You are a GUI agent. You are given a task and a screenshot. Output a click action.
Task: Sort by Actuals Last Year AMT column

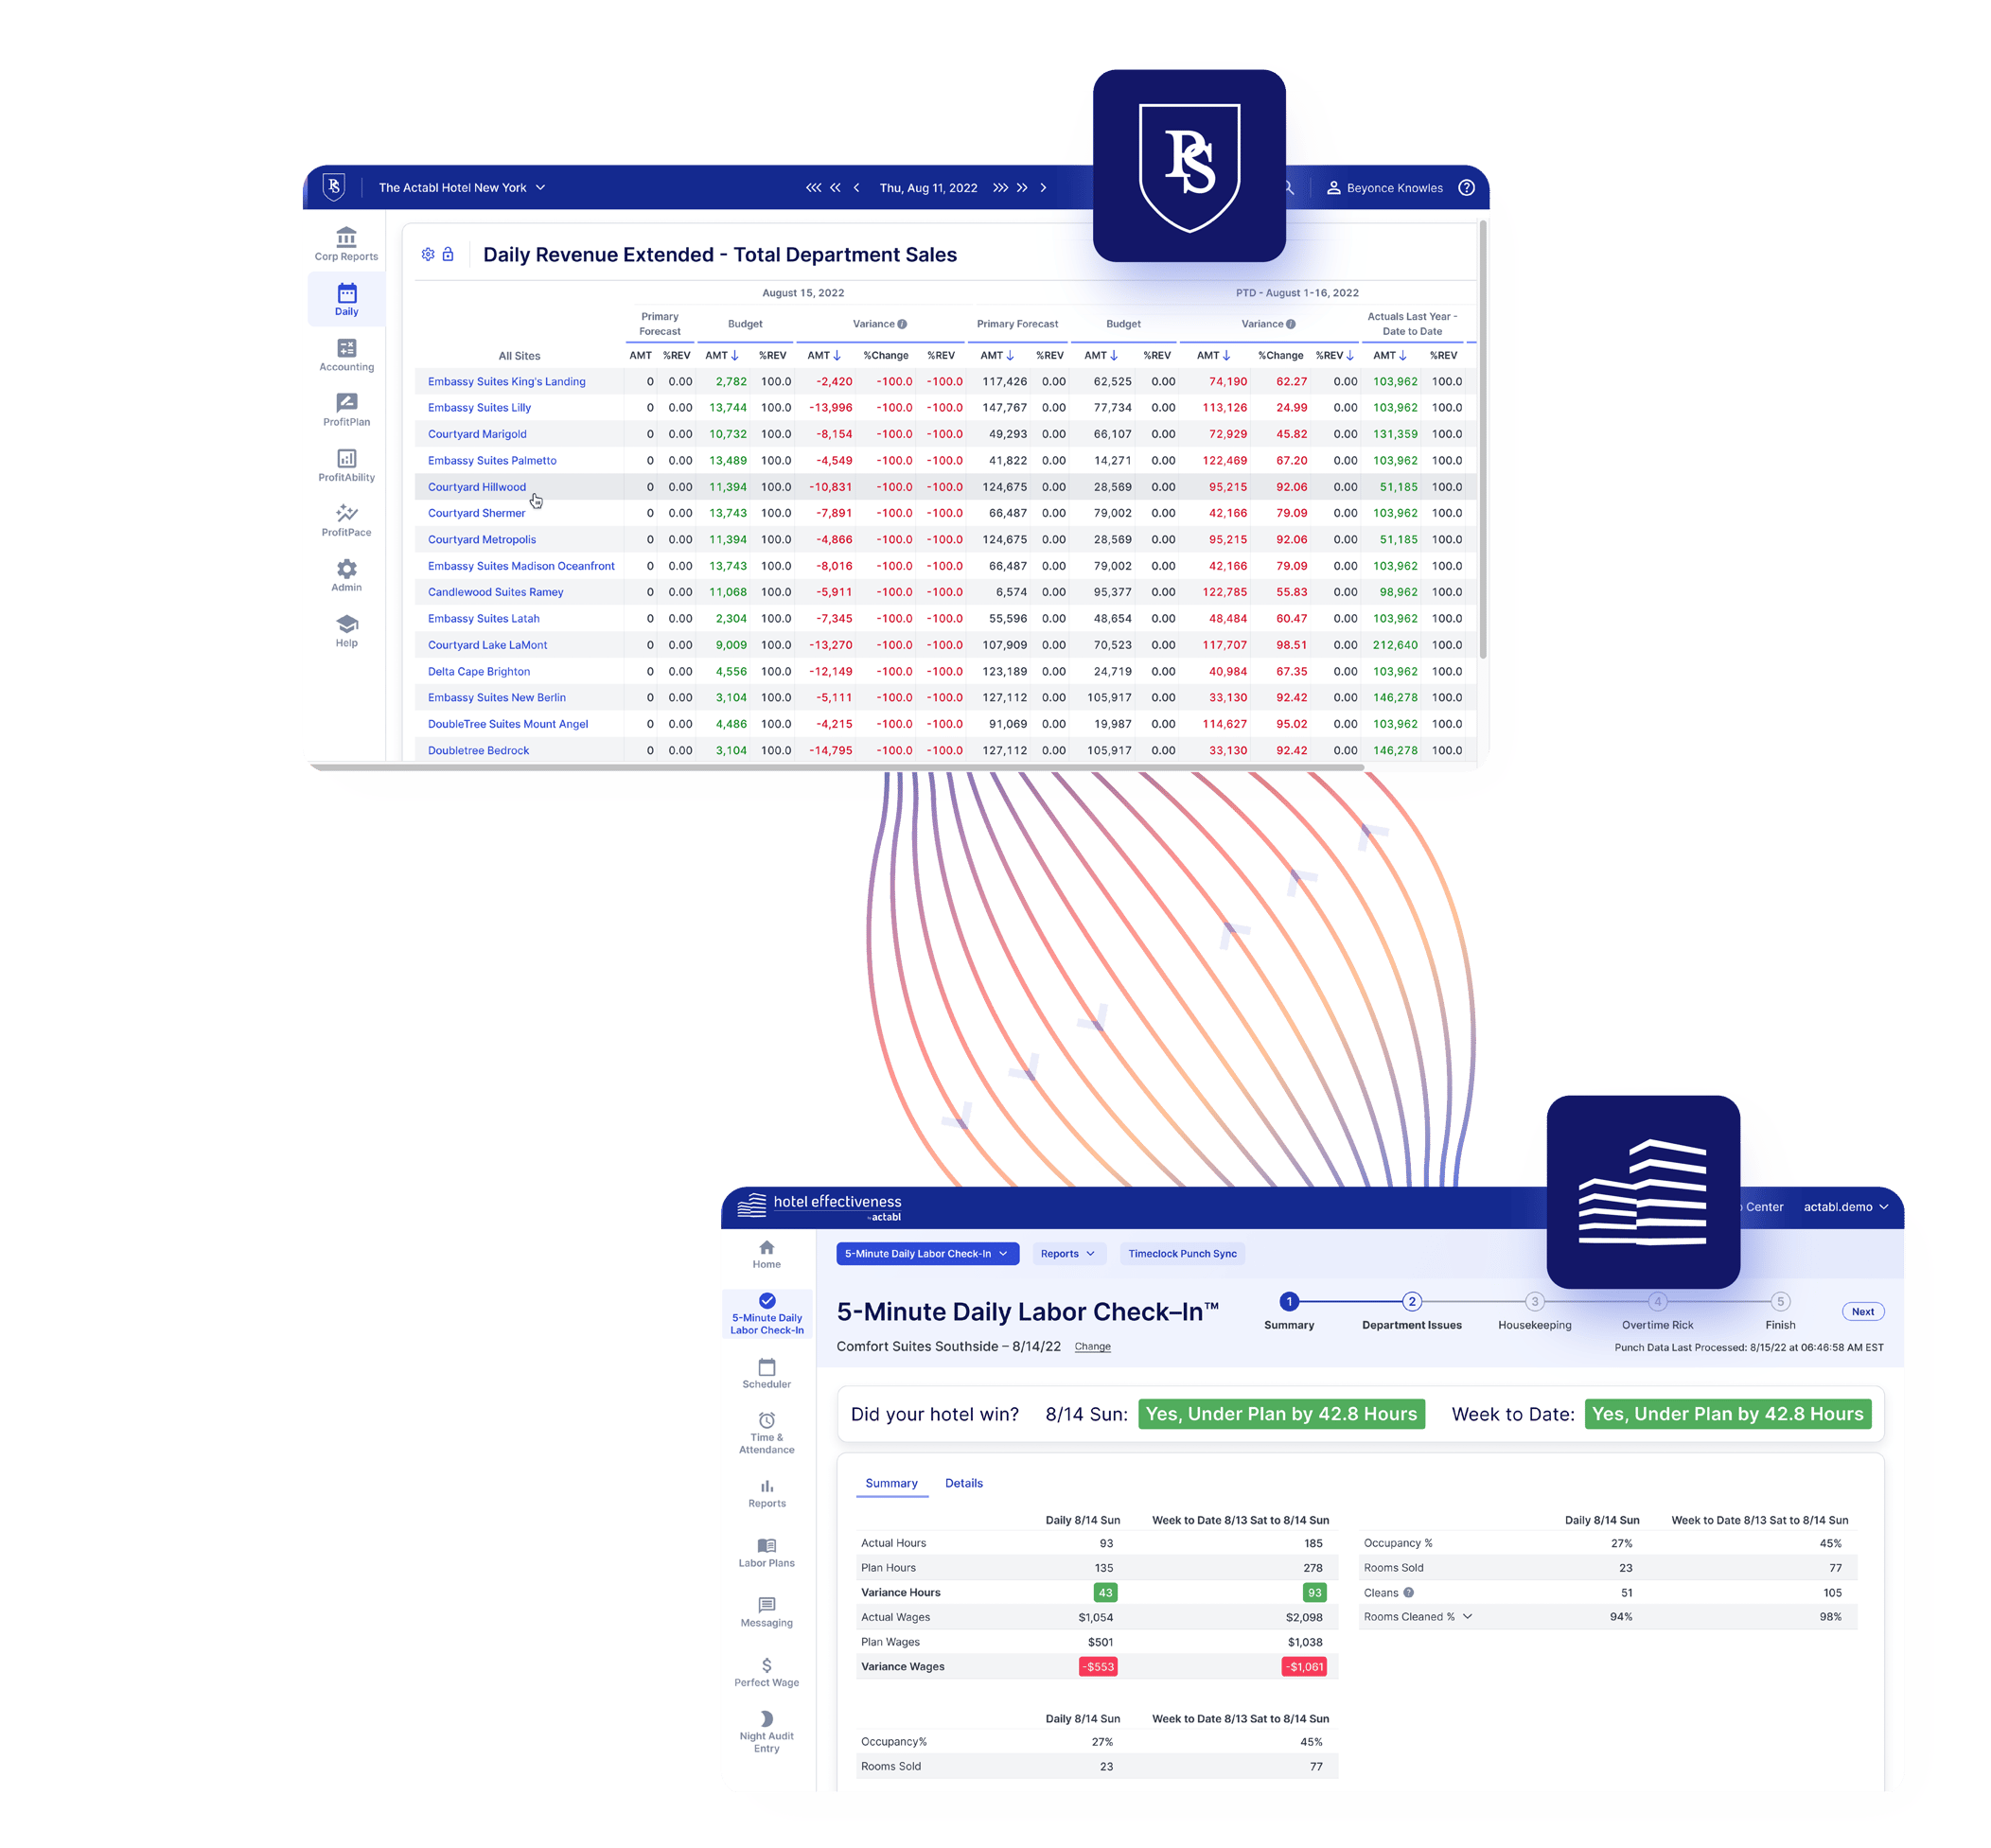(1389, 355)
